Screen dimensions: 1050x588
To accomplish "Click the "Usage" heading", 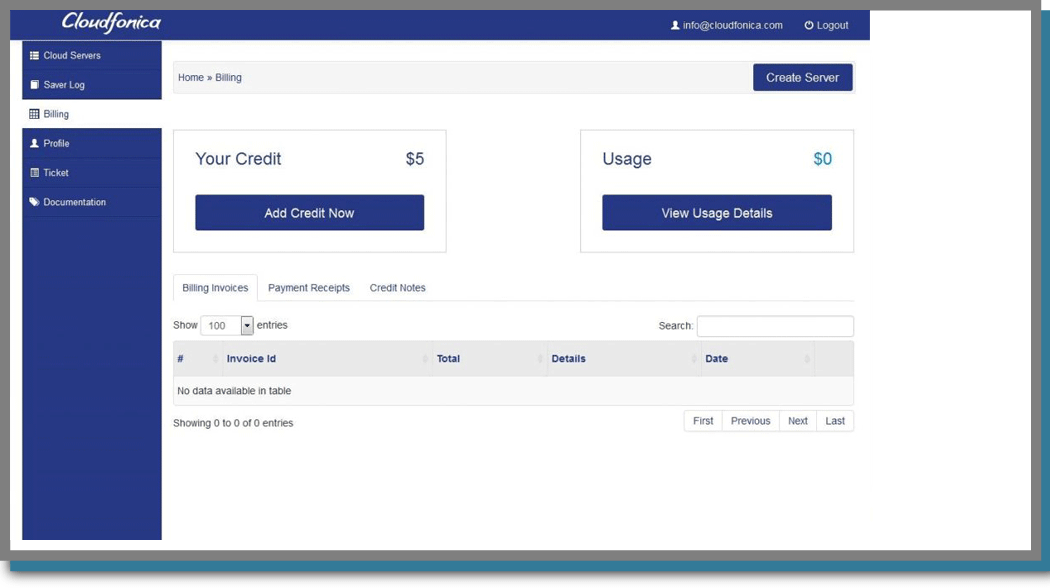I will click(627, 159).
